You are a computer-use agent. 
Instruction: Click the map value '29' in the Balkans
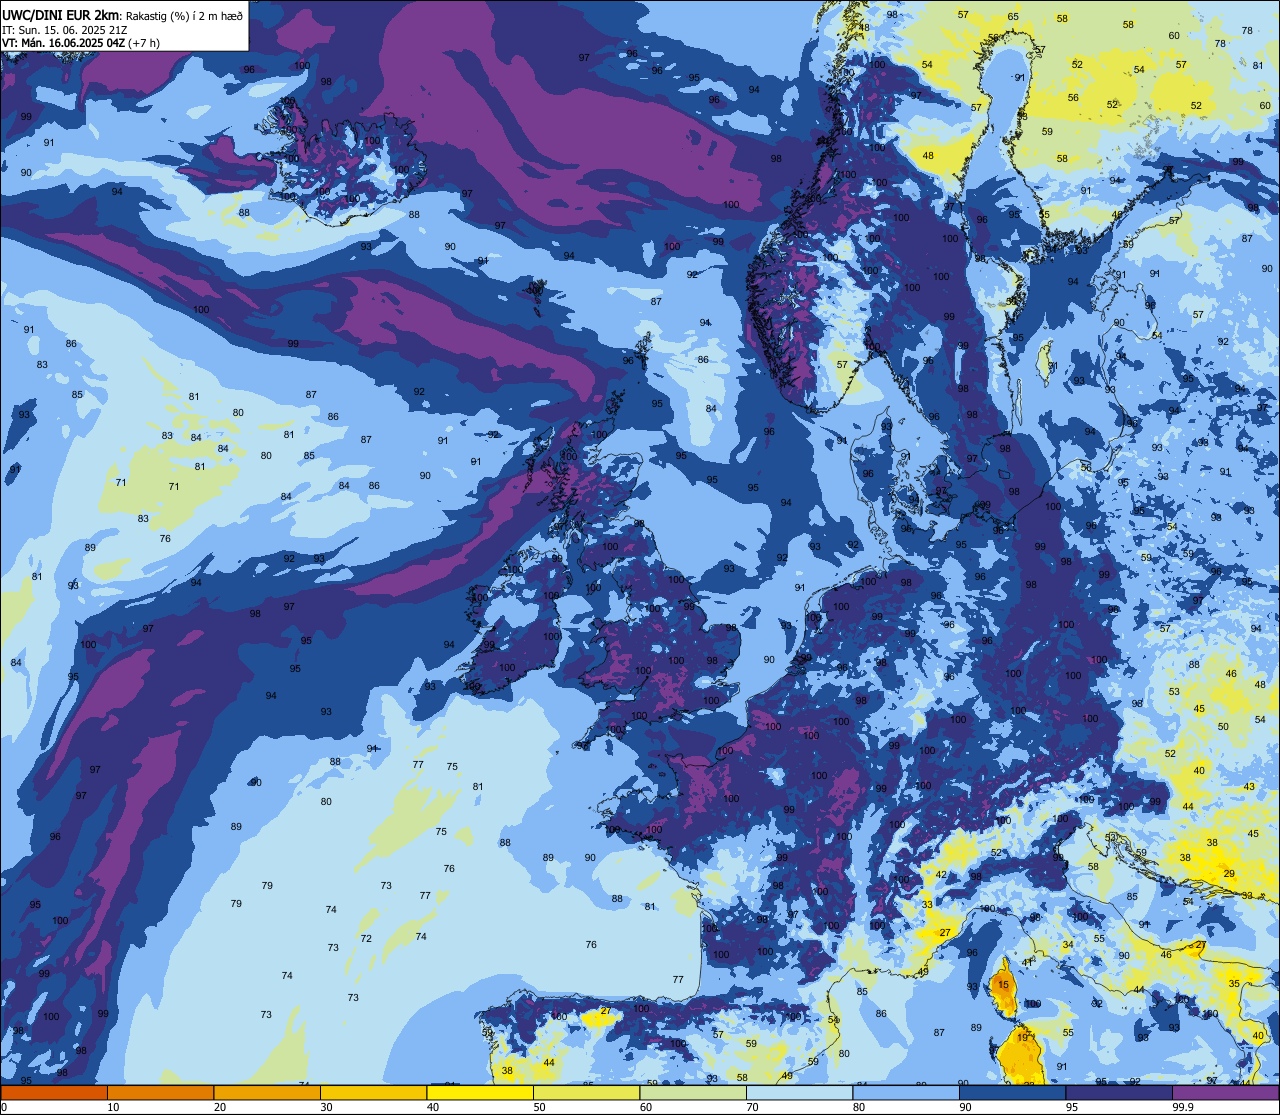[x=1229, y=874]
